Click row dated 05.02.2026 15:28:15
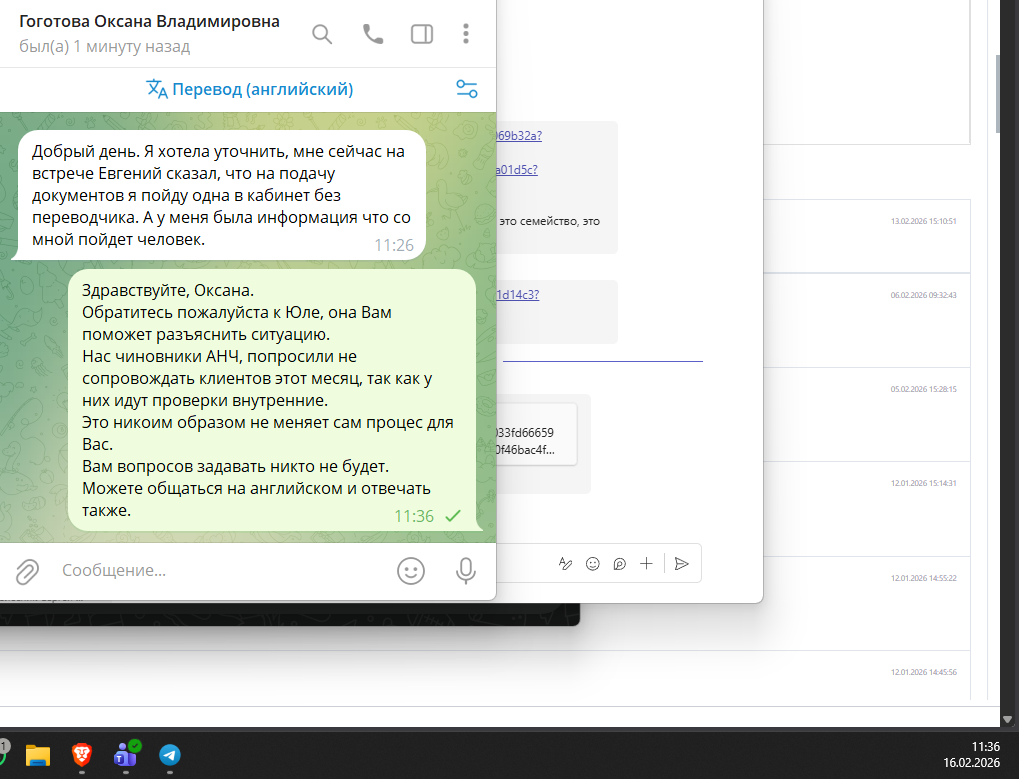The image size is (1019, 779). (x=866, y=415)
